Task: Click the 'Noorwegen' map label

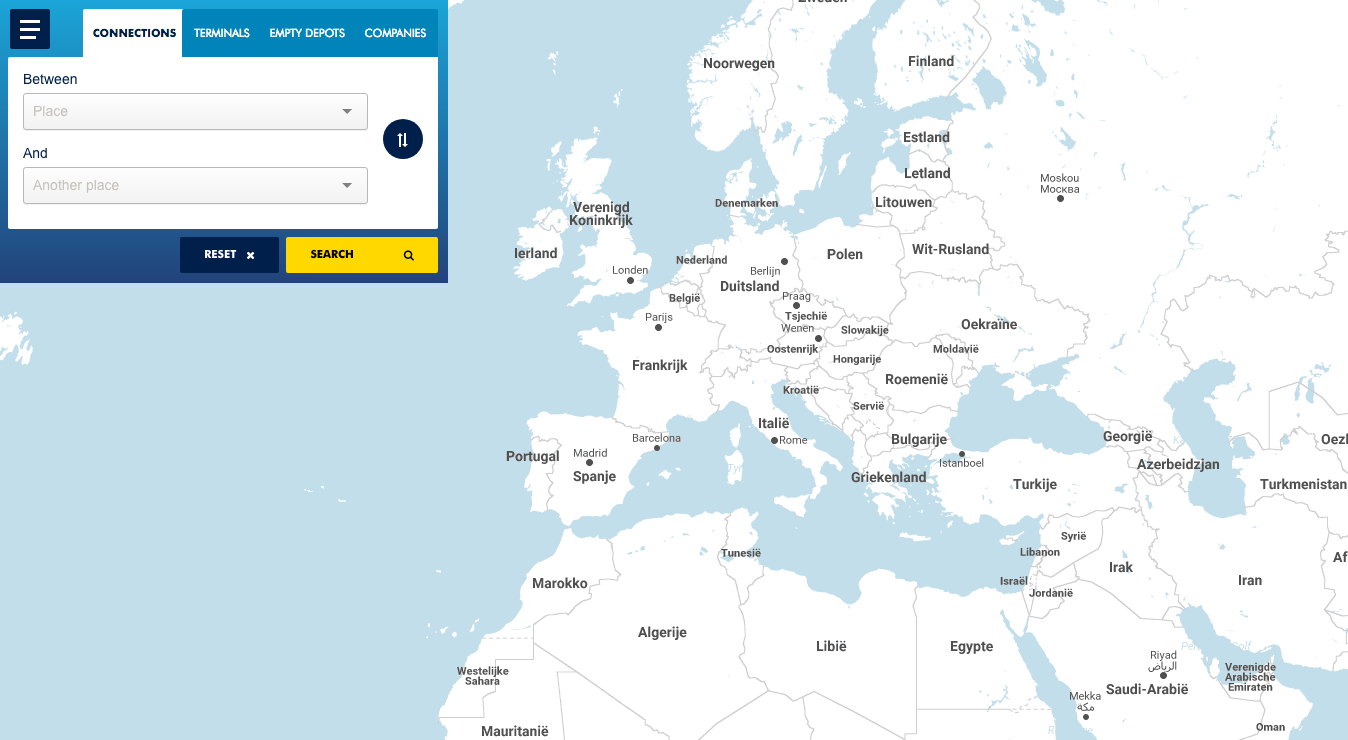Action: 739,63
